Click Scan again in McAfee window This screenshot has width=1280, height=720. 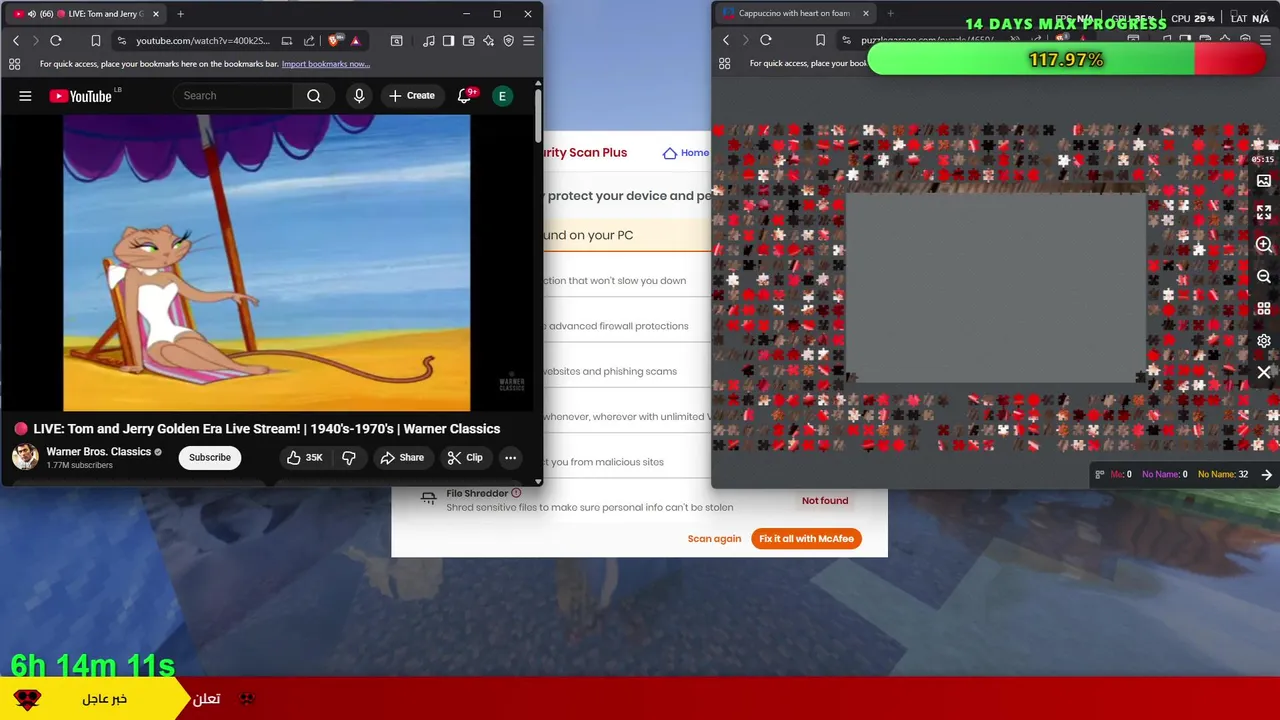coord(714,539)
